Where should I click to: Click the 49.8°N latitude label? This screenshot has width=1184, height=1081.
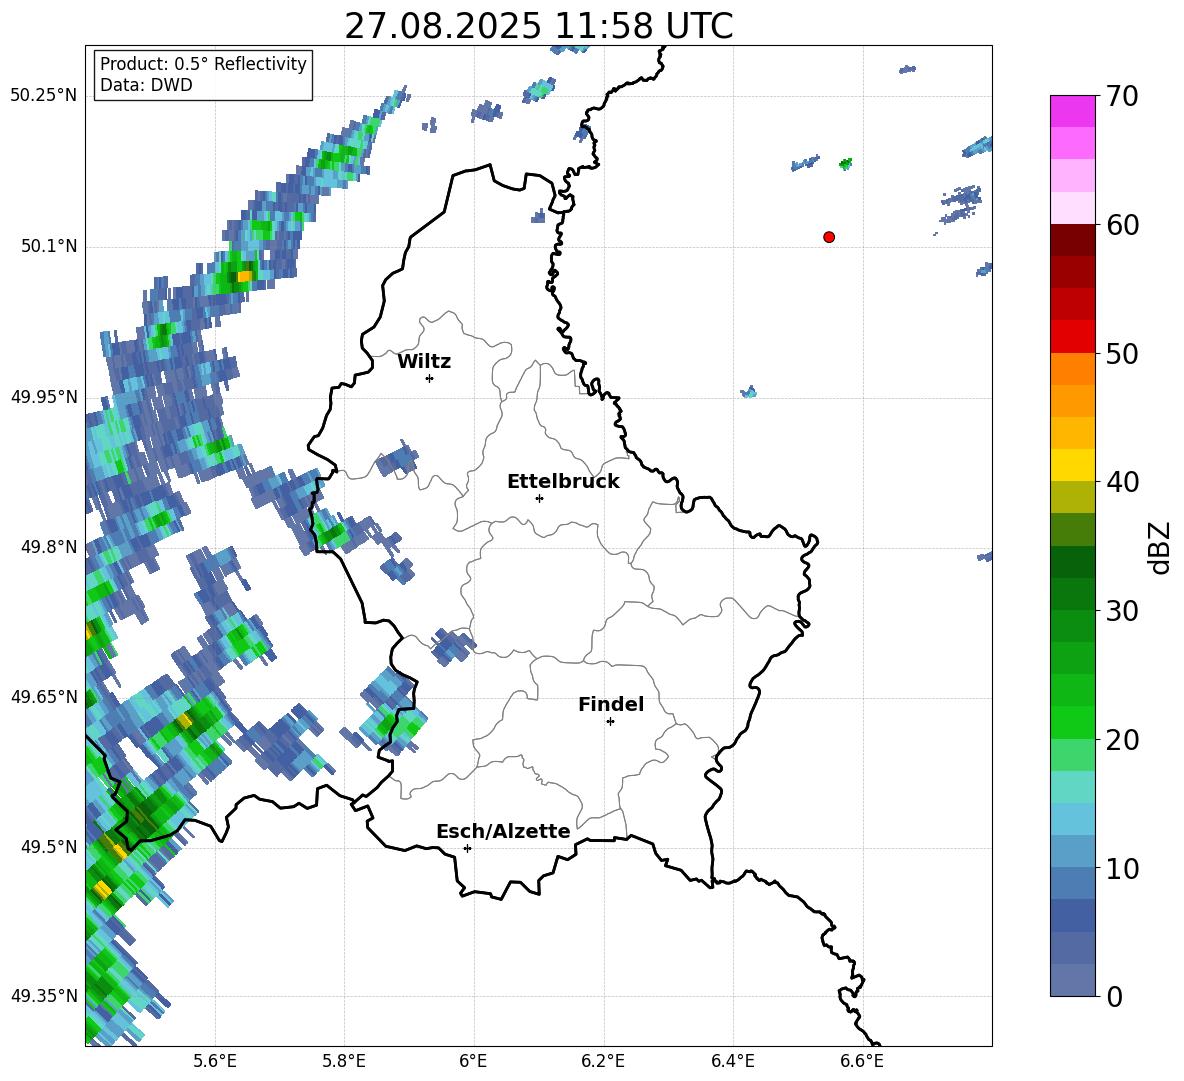[x=48, y=547]
